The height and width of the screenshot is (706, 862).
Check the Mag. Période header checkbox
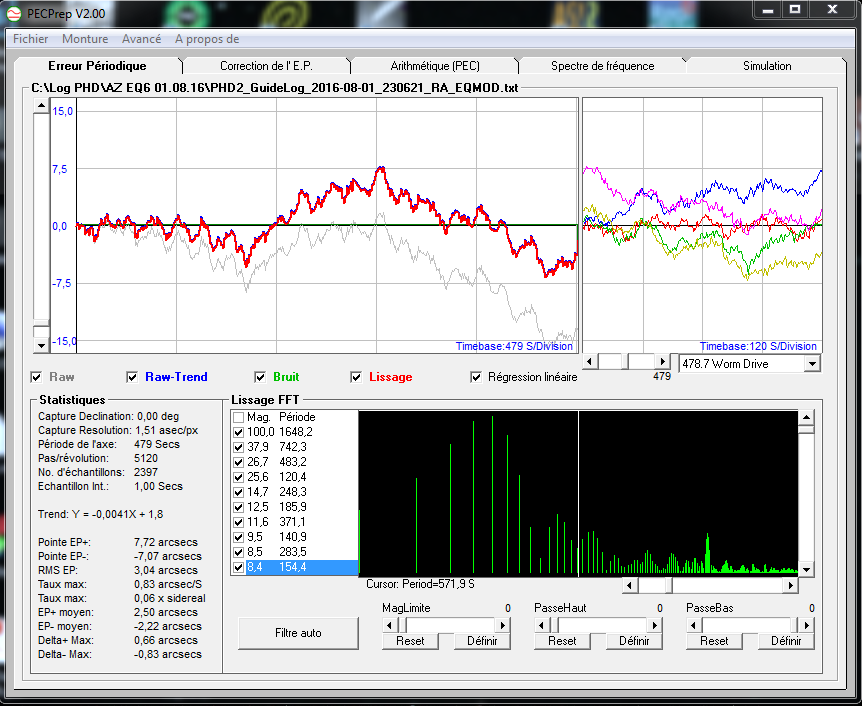(x=238, y=417)
